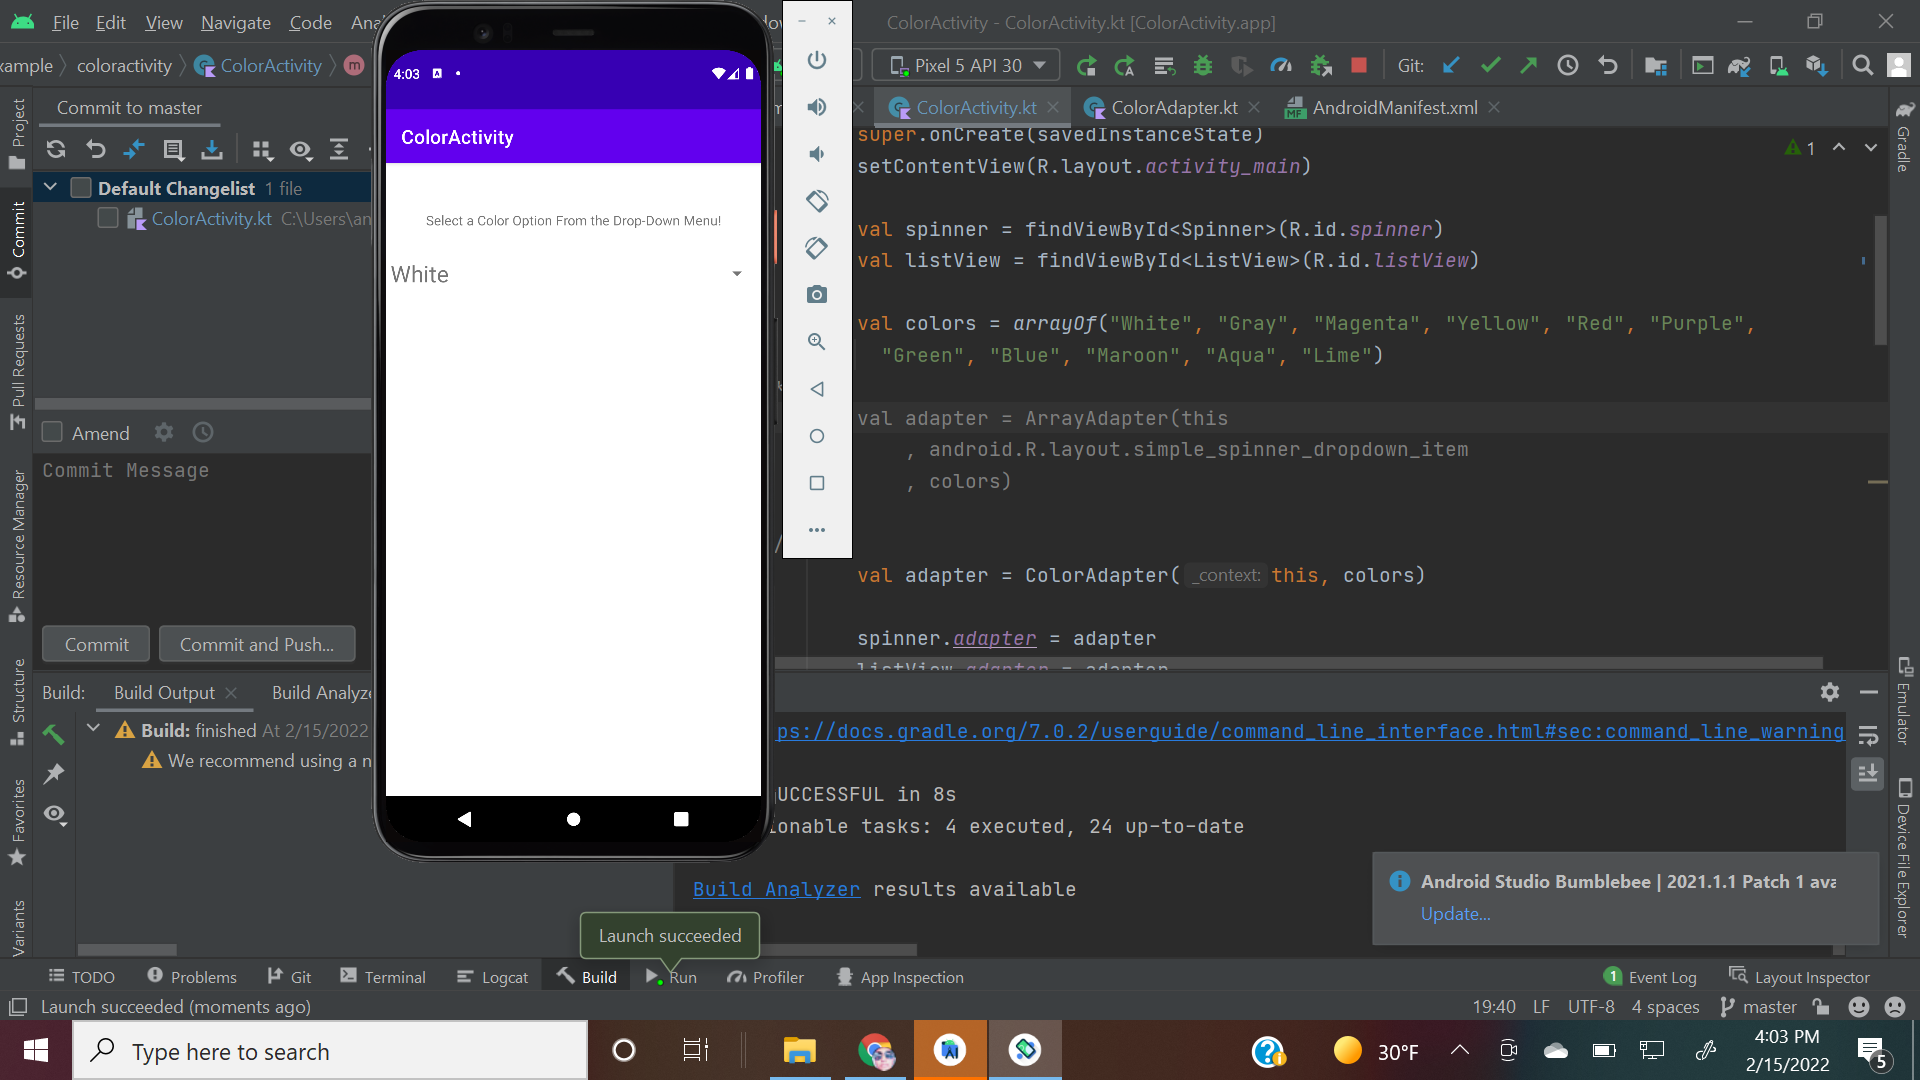Open the Pixel 5 API 30 device dropdown
Screen dimensions: 1920x1080
966,66
